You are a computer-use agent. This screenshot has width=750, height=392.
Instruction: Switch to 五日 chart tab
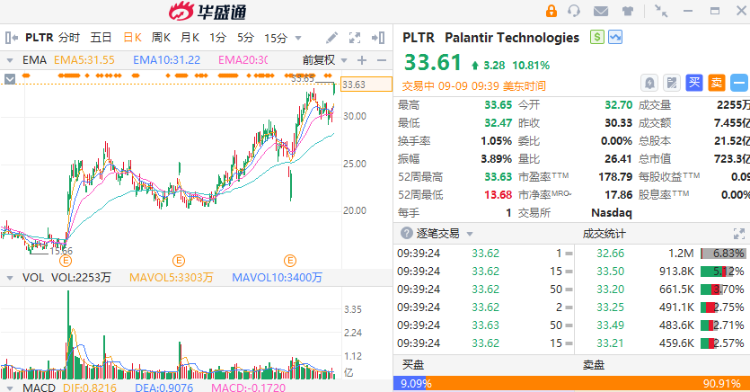(100, 37)
